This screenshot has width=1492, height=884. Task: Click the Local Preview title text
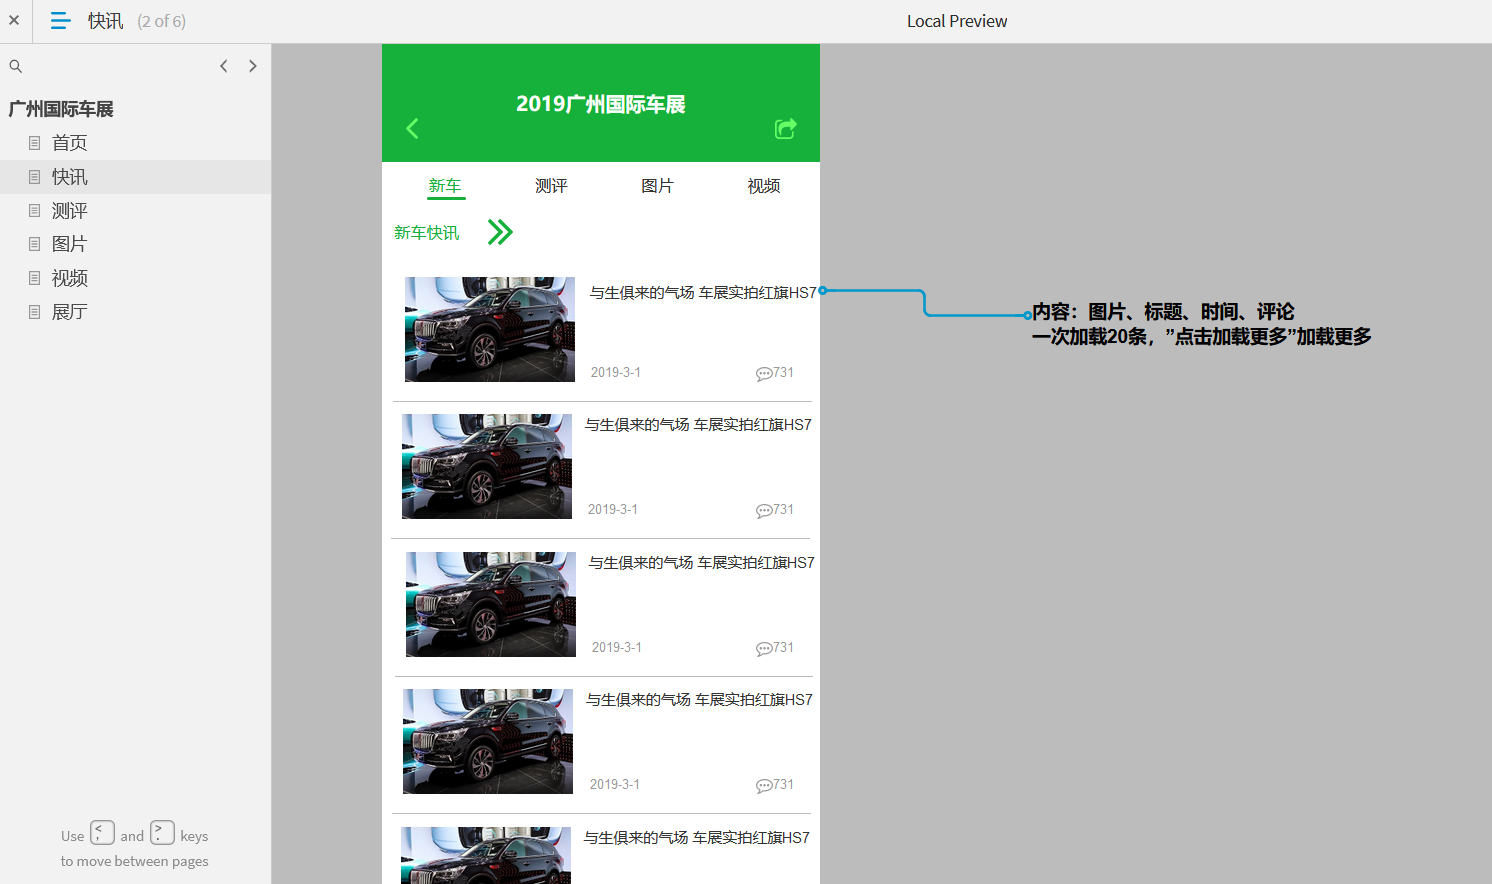957,21
